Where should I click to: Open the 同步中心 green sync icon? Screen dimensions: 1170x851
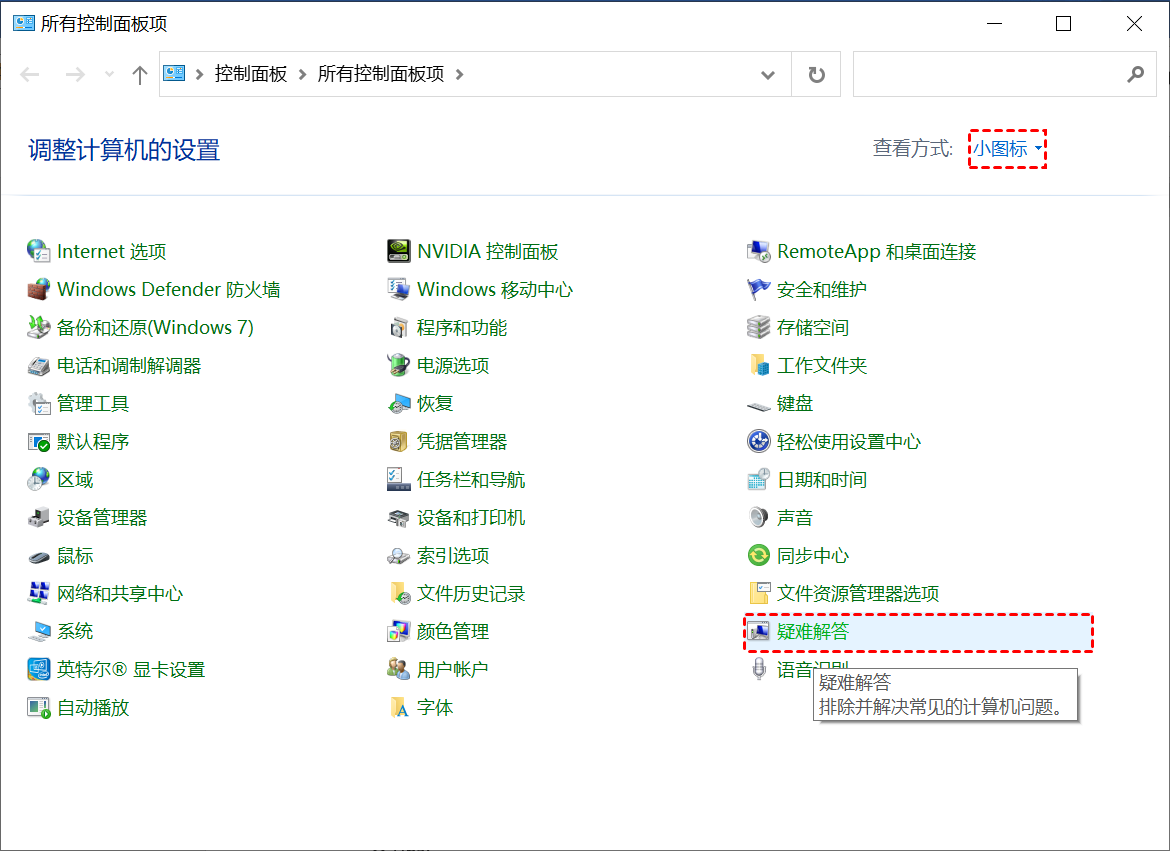[759, 556]
